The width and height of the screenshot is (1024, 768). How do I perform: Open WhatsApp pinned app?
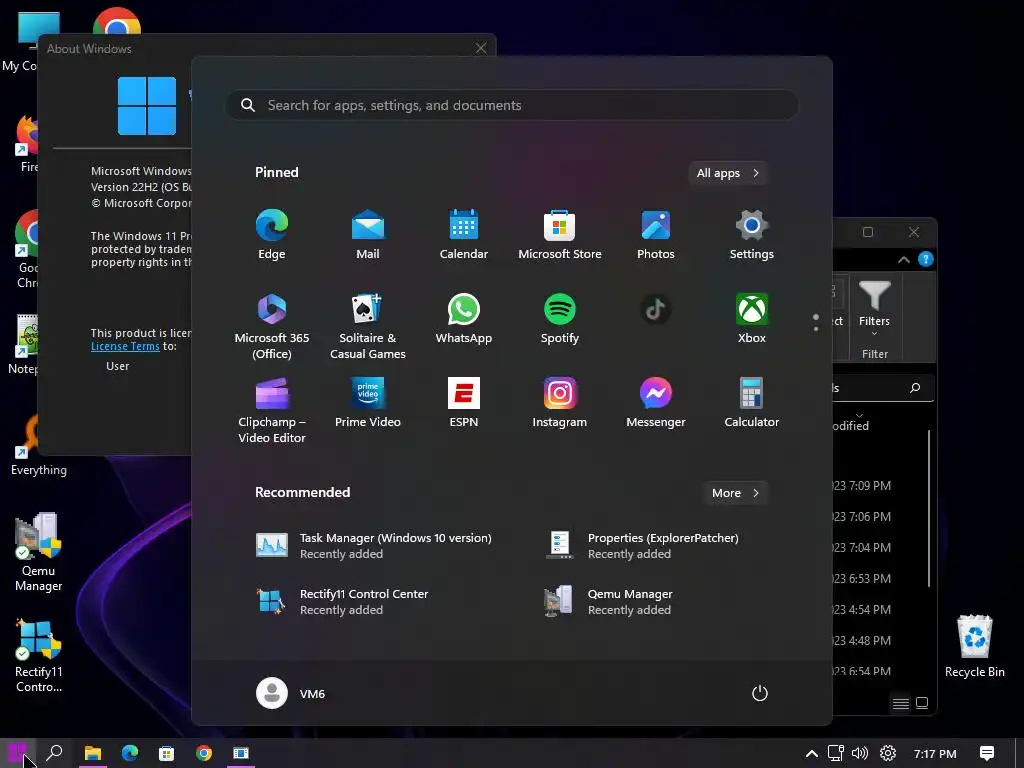[x=464, y=319]
